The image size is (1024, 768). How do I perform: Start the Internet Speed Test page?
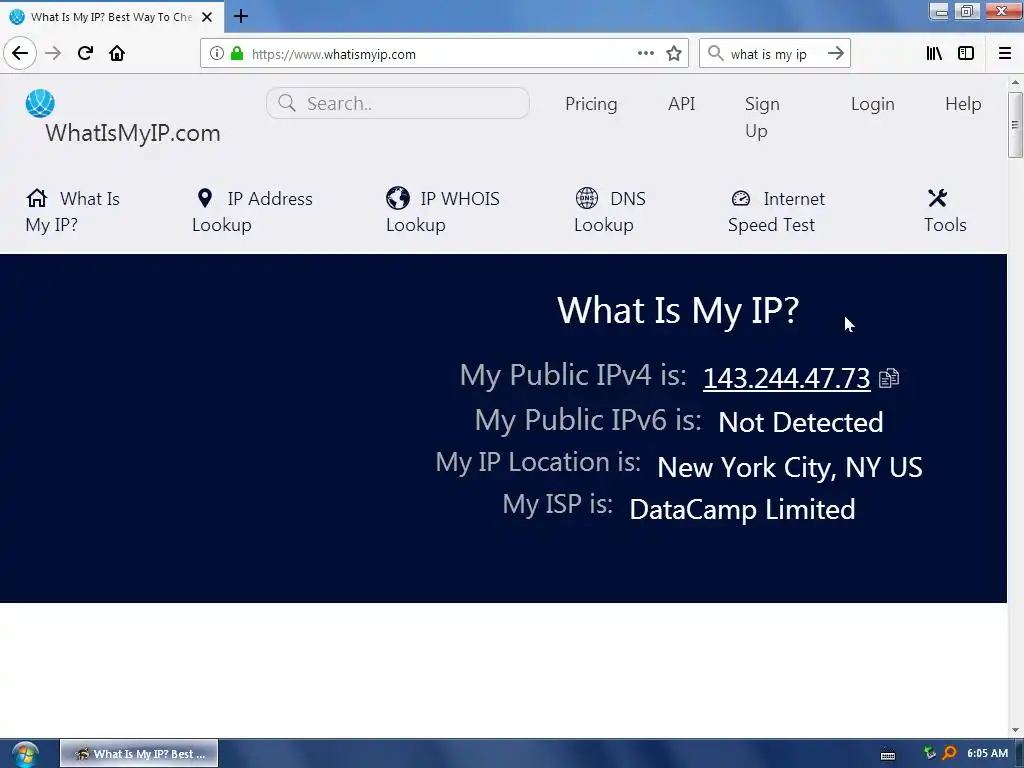click(776, 212)
